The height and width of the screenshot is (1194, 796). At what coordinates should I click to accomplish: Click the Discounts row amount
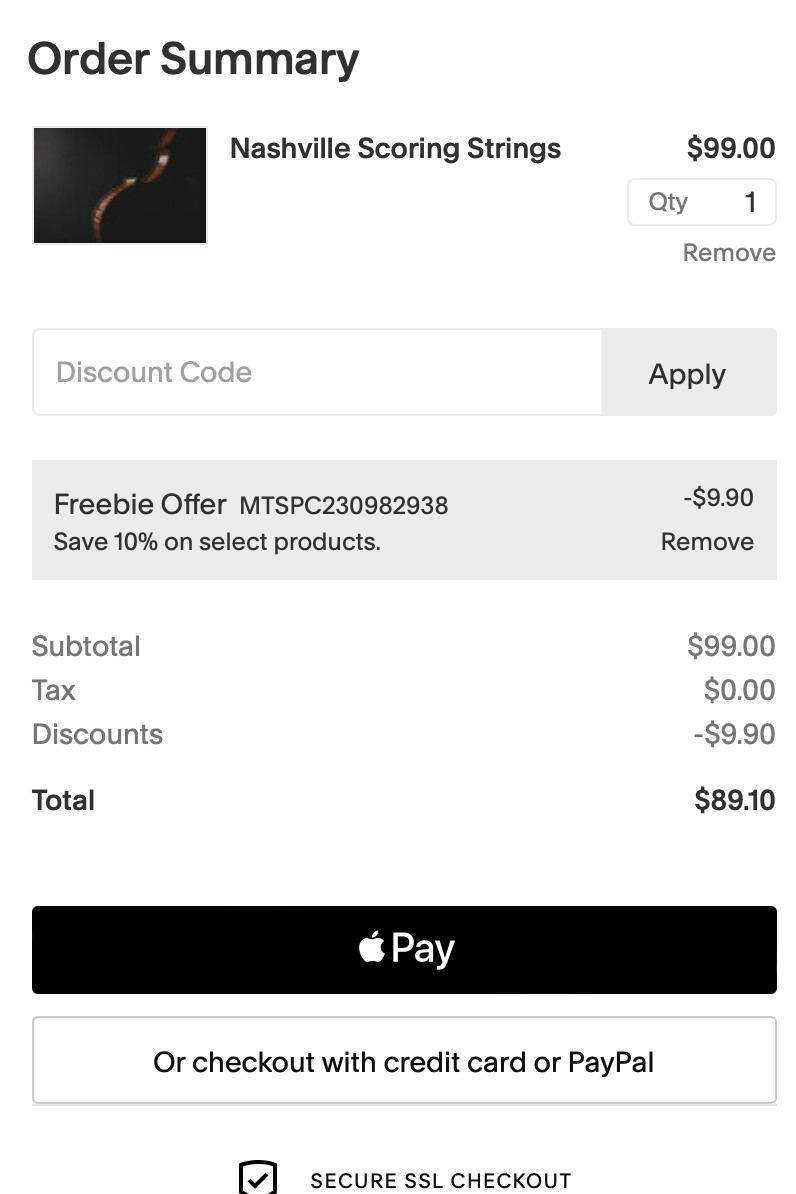pos(734,734)
